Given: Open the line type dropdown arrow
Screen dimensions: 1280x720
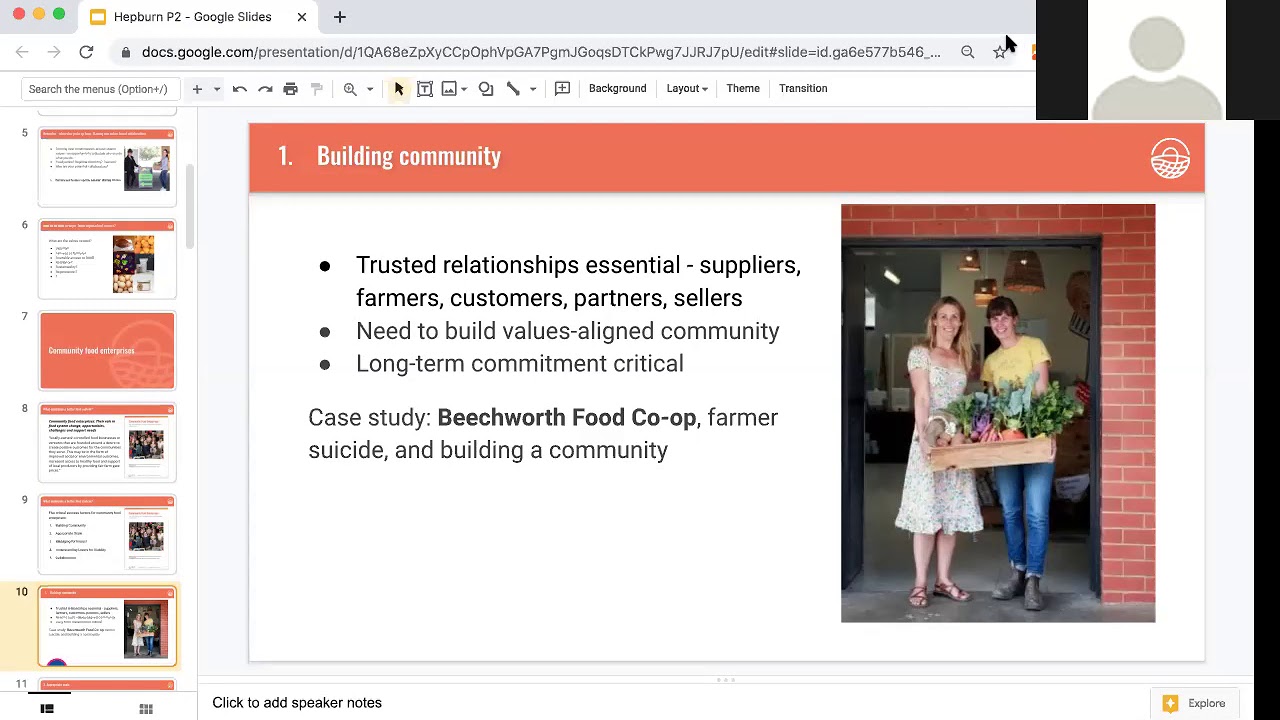Looking at the screenshot, I should tap(532, 89).
